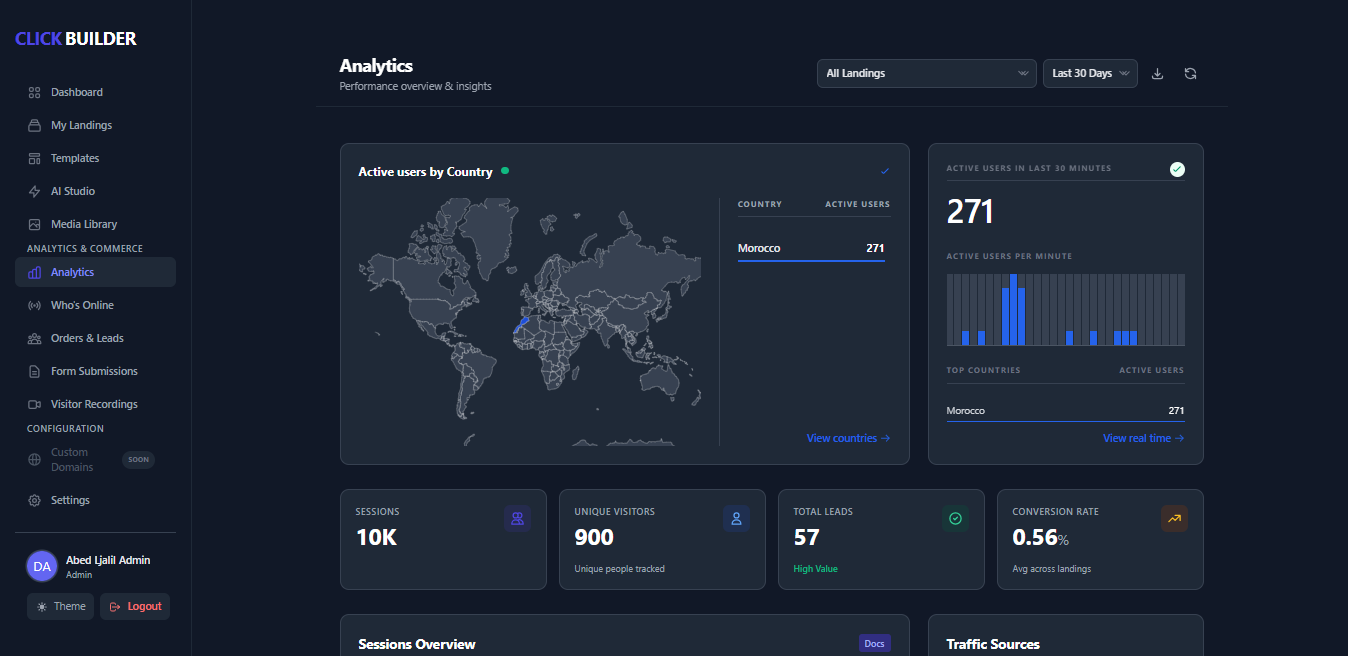Toggle the Active Users in Last 30 Minutes checkmark
The image size is (1348, 656).
(x=1177, y=169)
